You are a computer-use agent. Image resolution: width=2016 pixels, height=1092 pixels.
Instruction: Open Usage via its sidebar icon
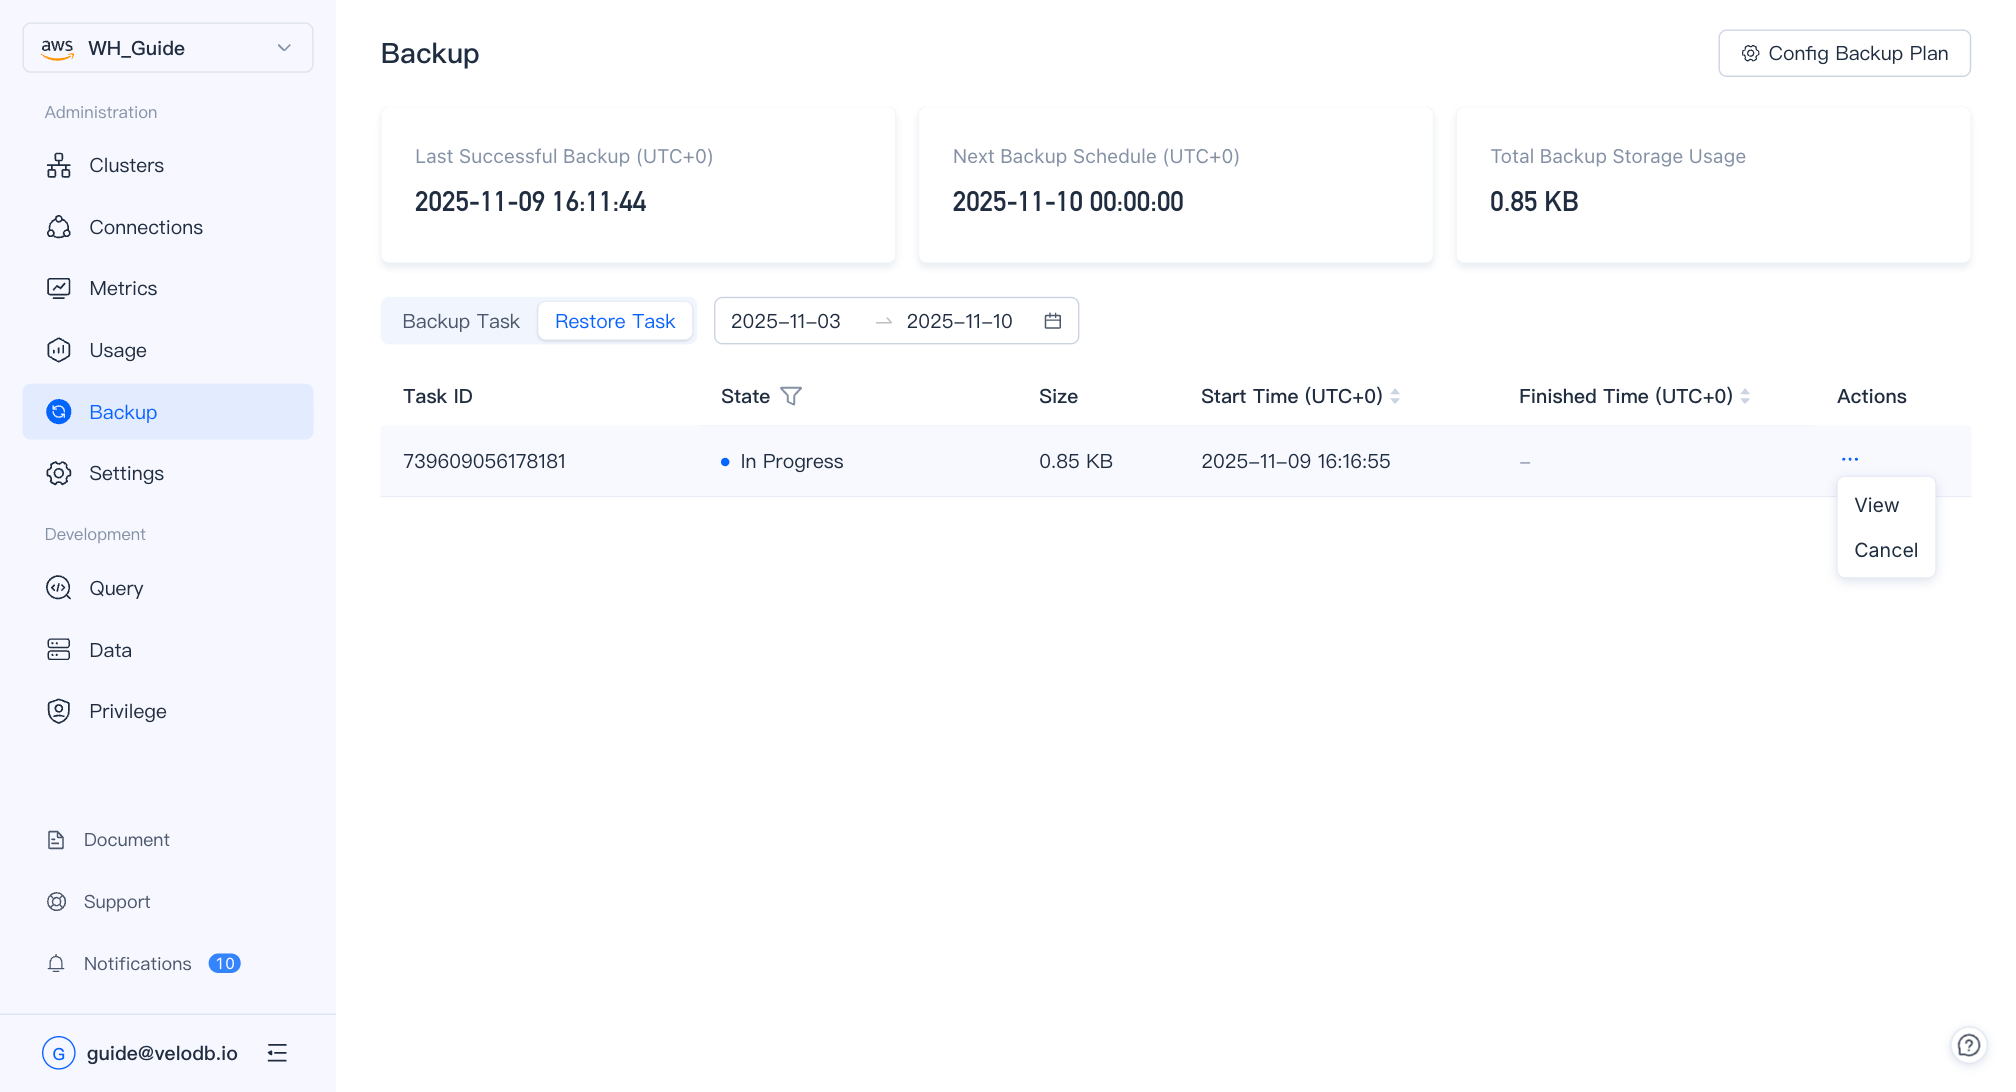tap(58, 350)
